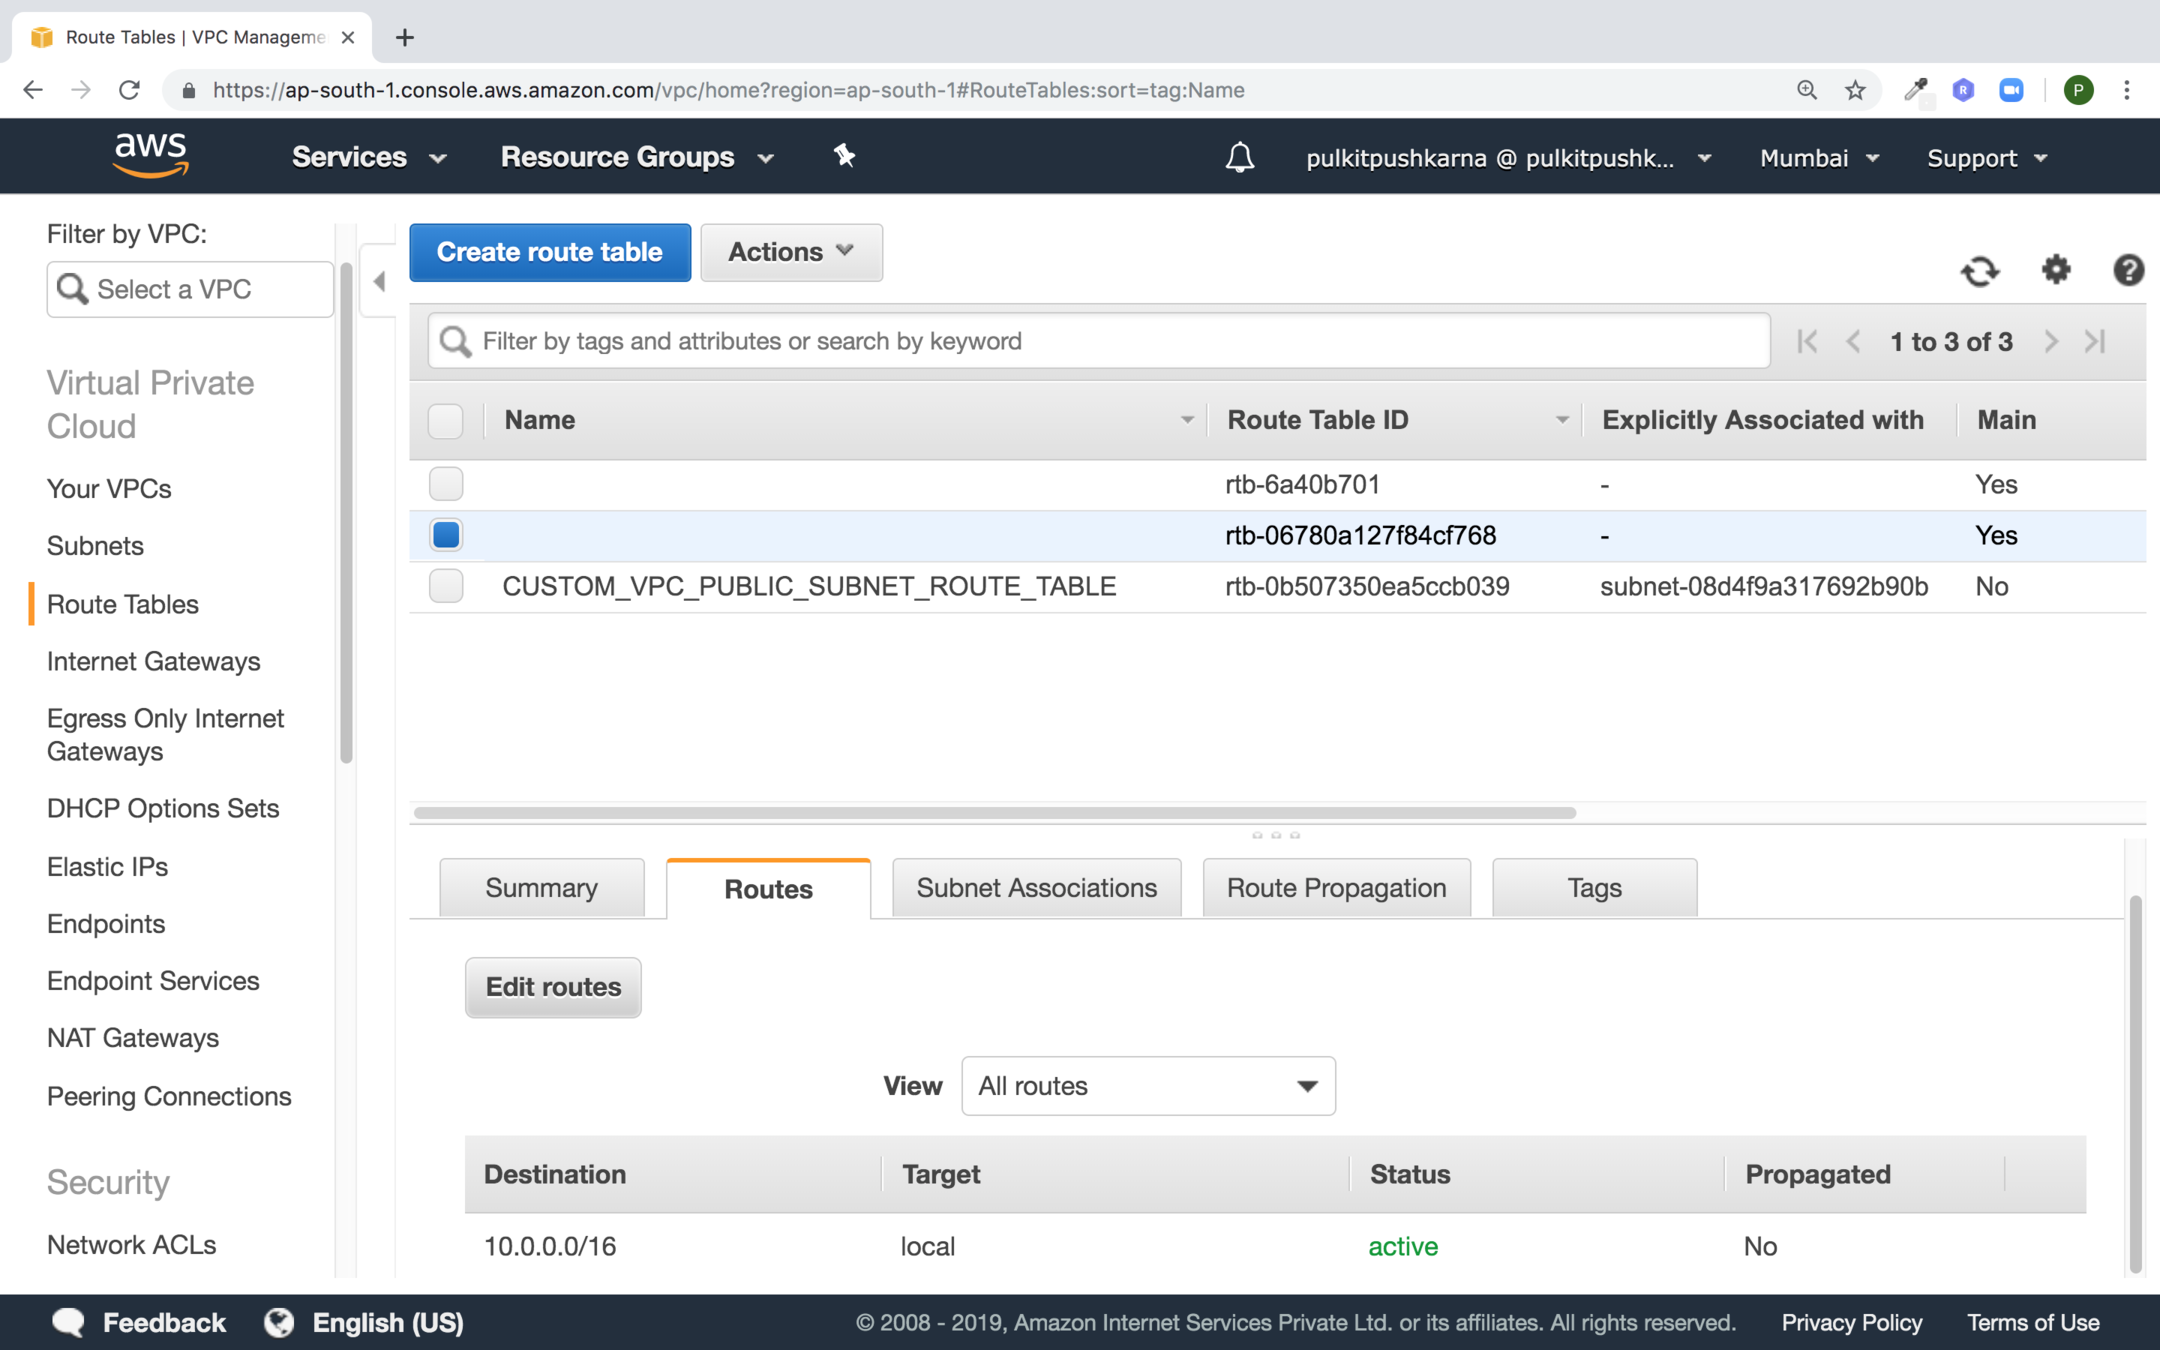This screenshot has height=1350, width=2160.
Task: Check the rtb-6a40b701 row checkbox
Action: (446, 484)
